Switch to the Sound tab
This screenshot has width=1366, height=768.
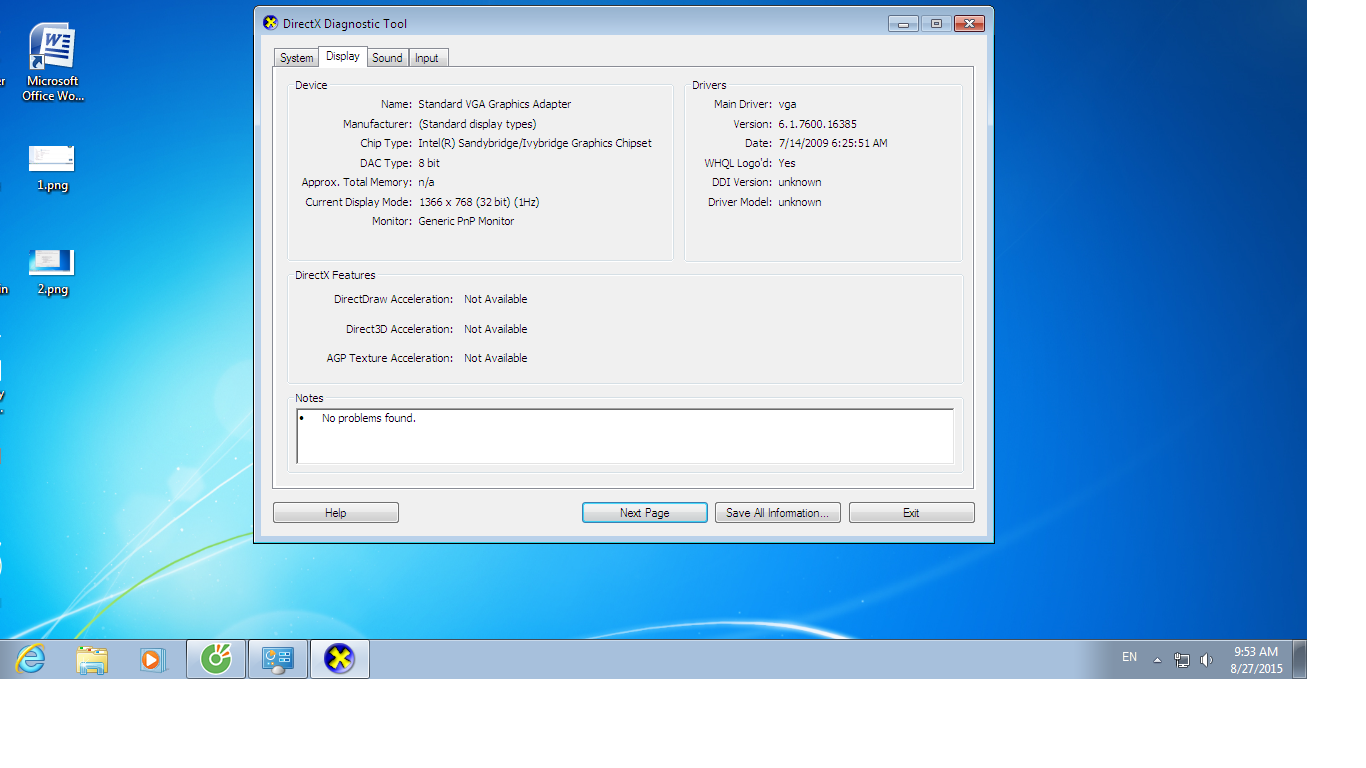387,58
